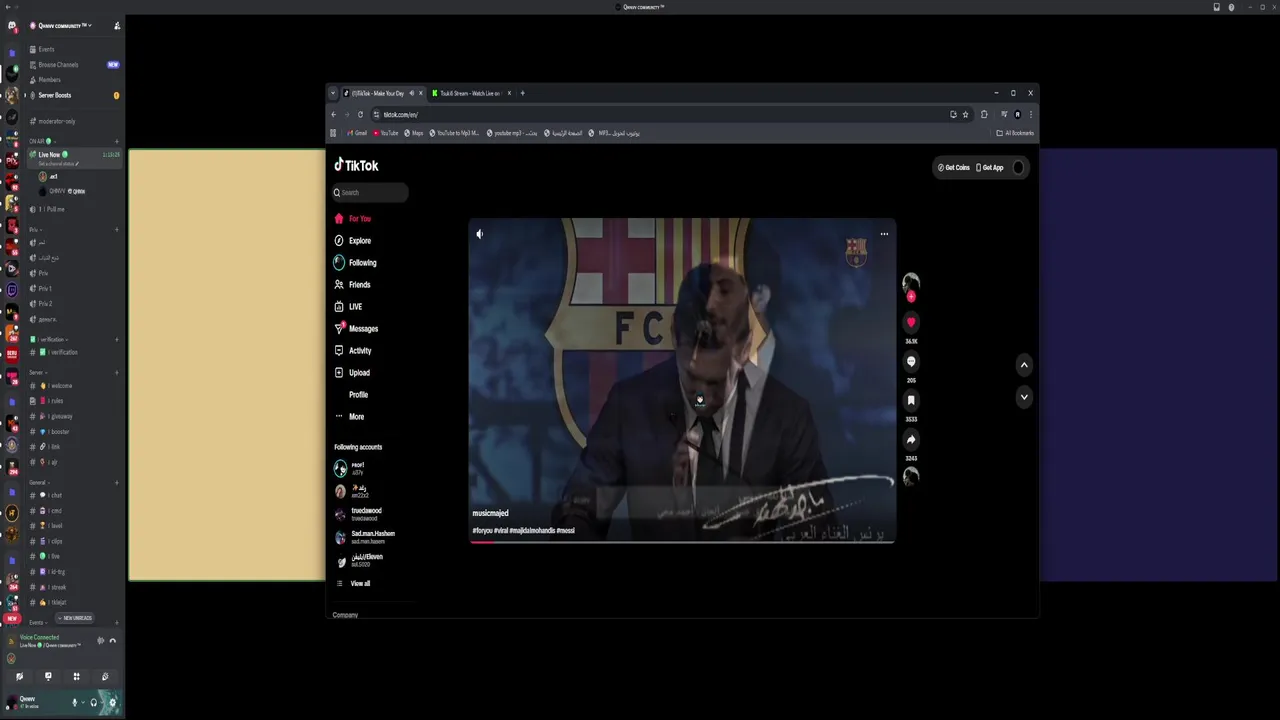Click the #foryou hashtag in the caption
1280x720 pixels.
pyautogui.click(x=482, y=531)
